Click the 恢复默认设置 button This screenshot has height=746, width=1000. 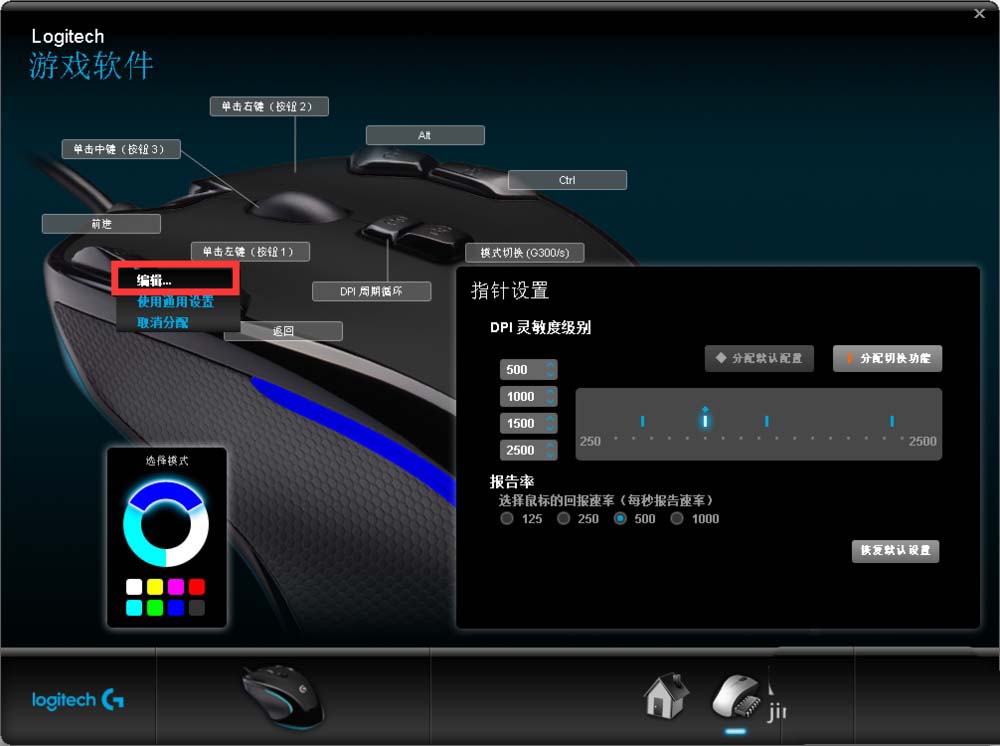(895, 550)
